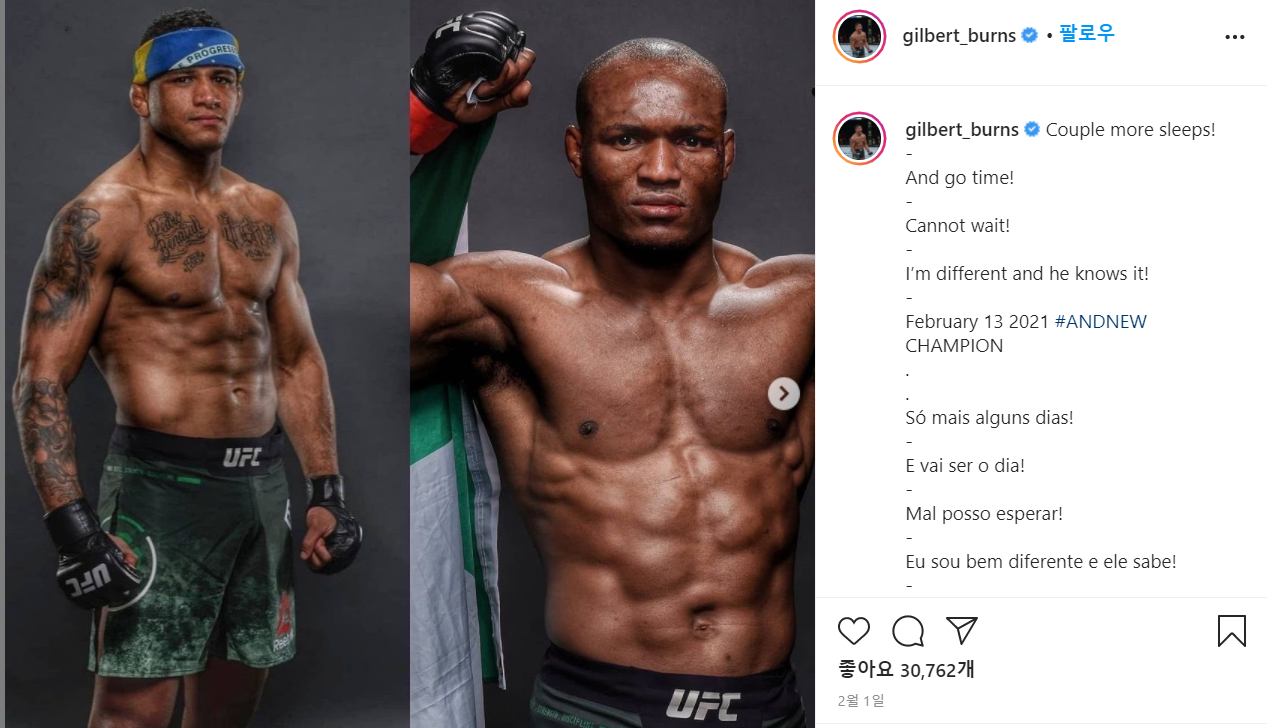This screenshot has width=1267, height=728.
Task: Open the profile avatar next to the caption
Action: pos(859,138)
